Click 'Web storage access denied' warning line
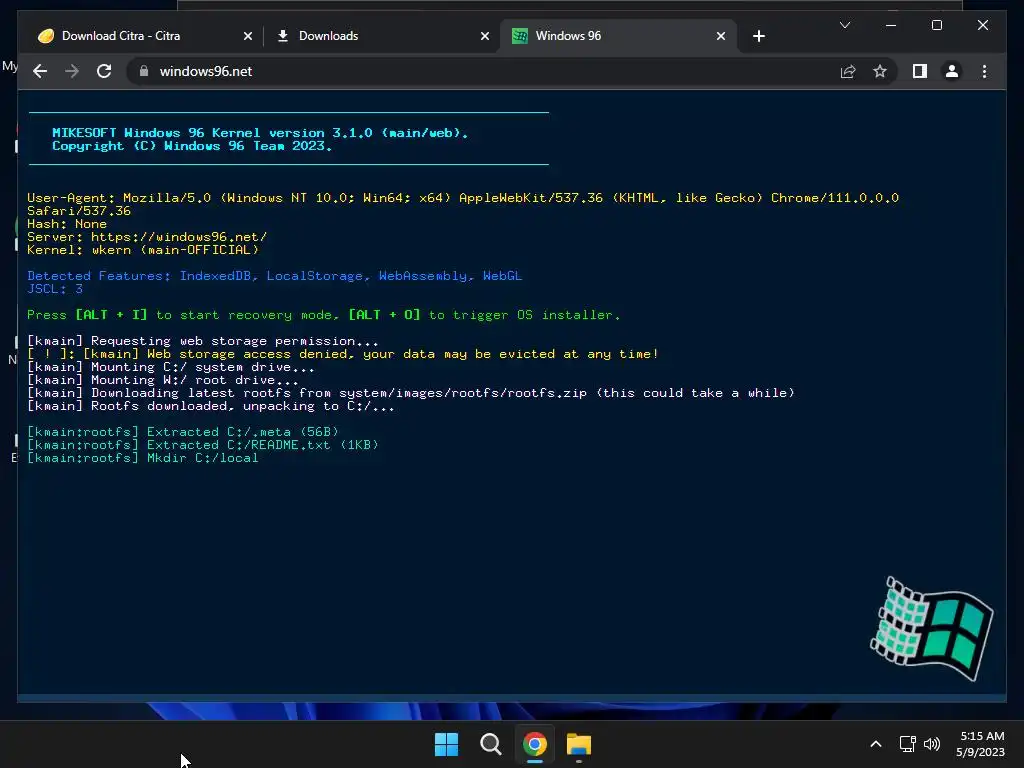This screenshot has height=768, width=1024. click(x=343, y=354)
